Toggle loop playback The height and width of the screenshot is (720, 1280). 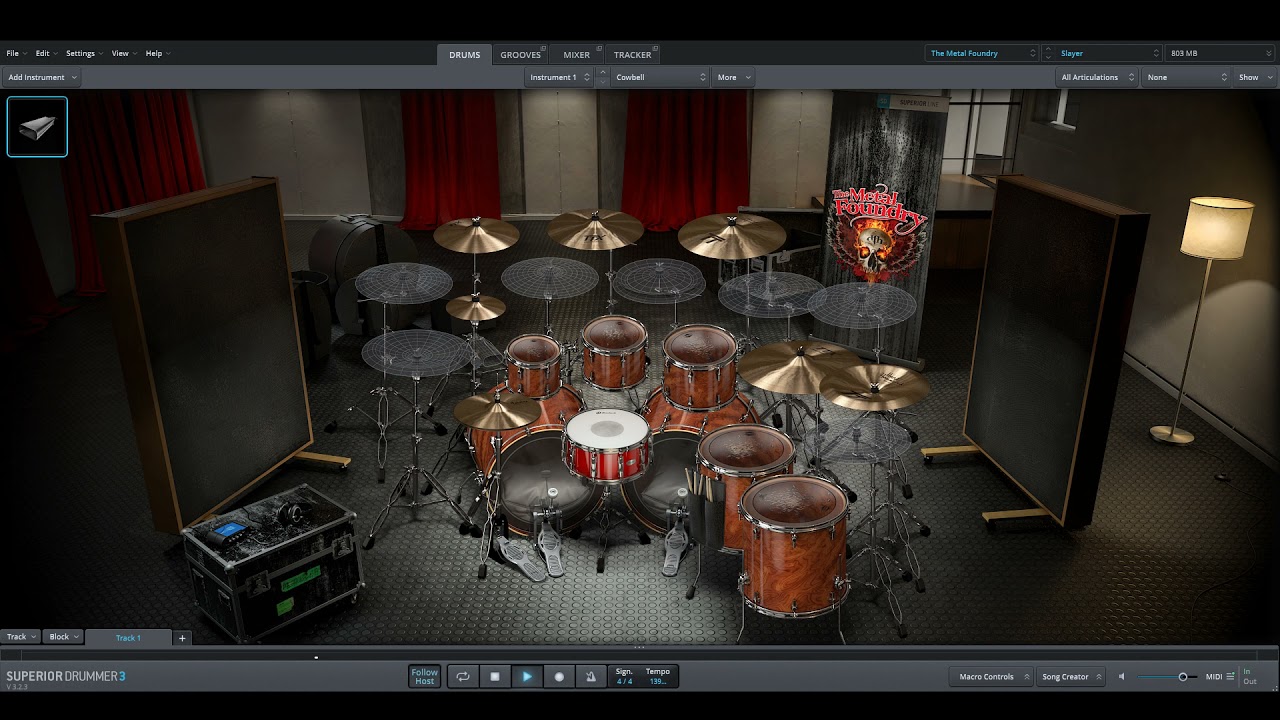tap(463, 677)
